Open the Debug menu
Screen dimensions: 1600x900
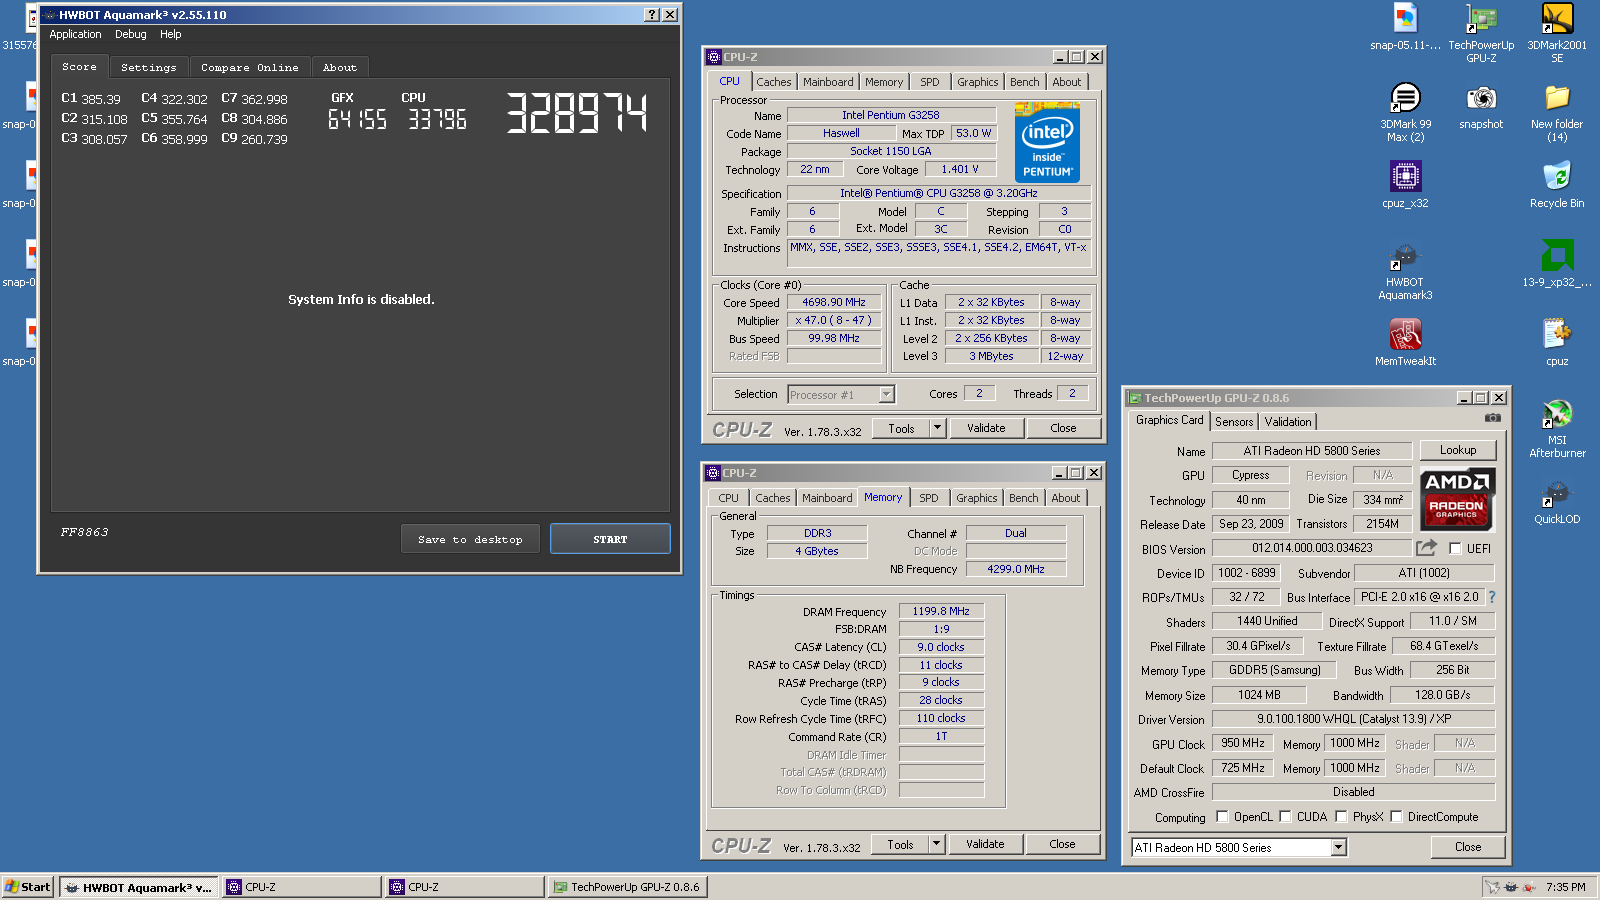[130, 34]
